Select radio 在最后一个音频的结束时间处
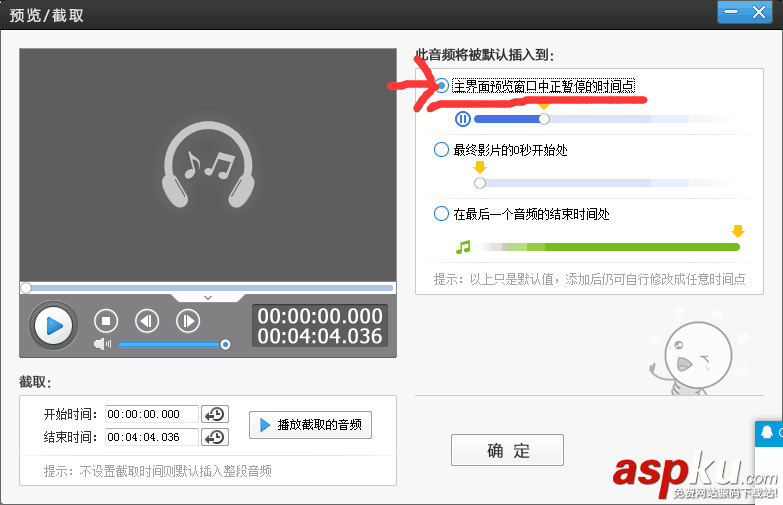 point(441,214)
